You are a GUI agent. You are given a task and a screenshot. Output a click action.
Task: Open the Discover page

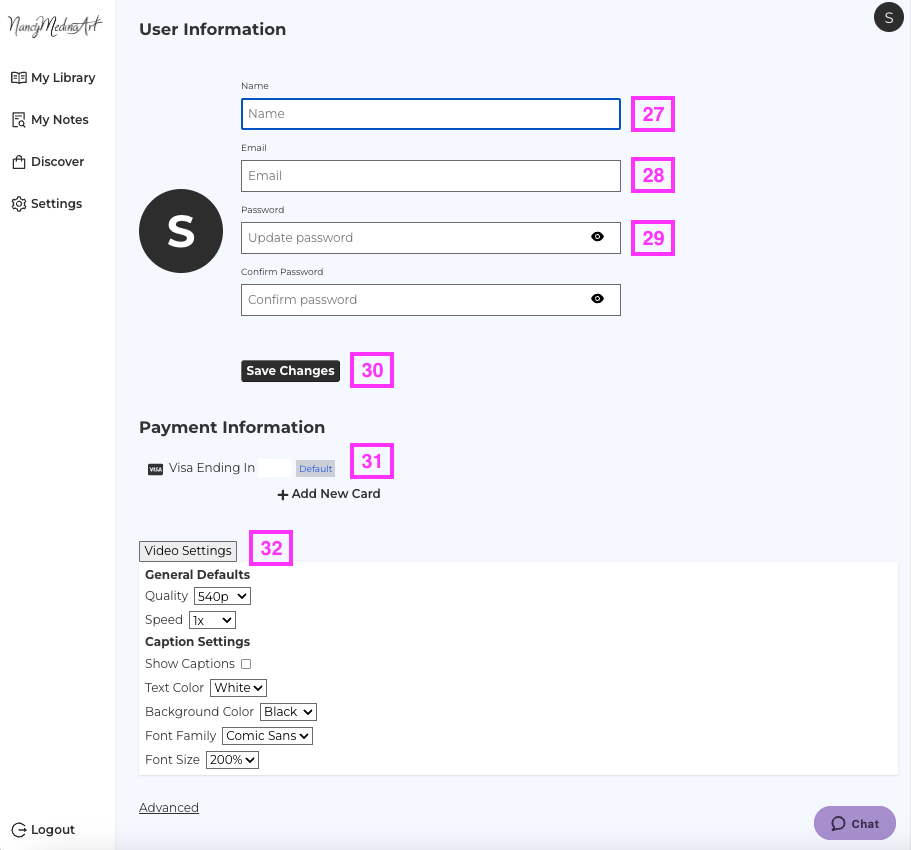pyautogui.click(x=48, y=162)
